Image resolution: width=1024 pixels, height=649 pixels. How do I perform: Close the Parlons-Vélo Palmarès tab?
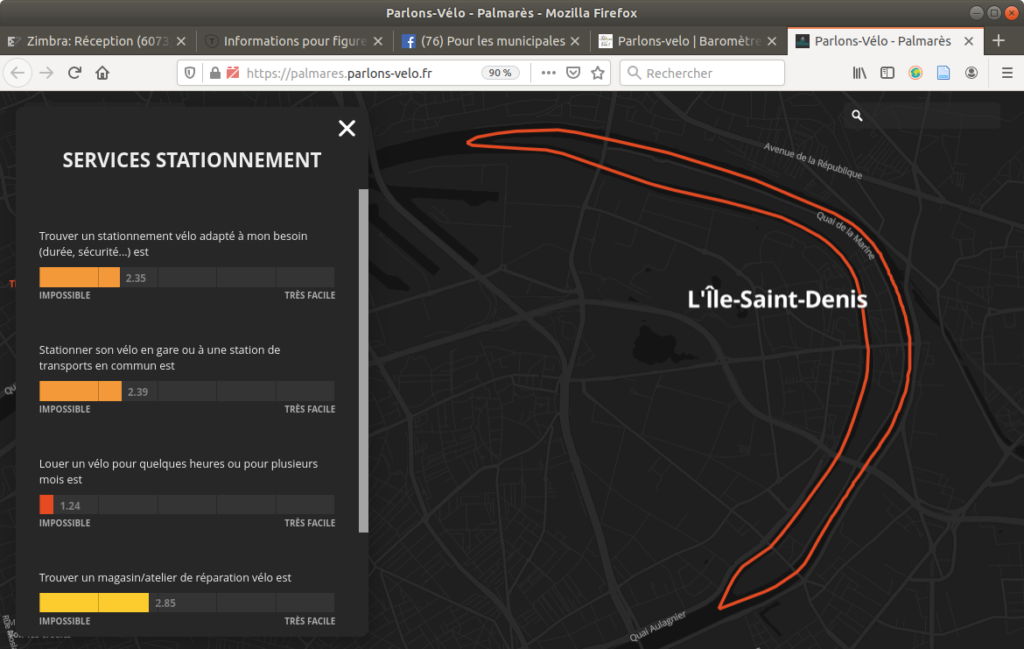pos(969,41)
